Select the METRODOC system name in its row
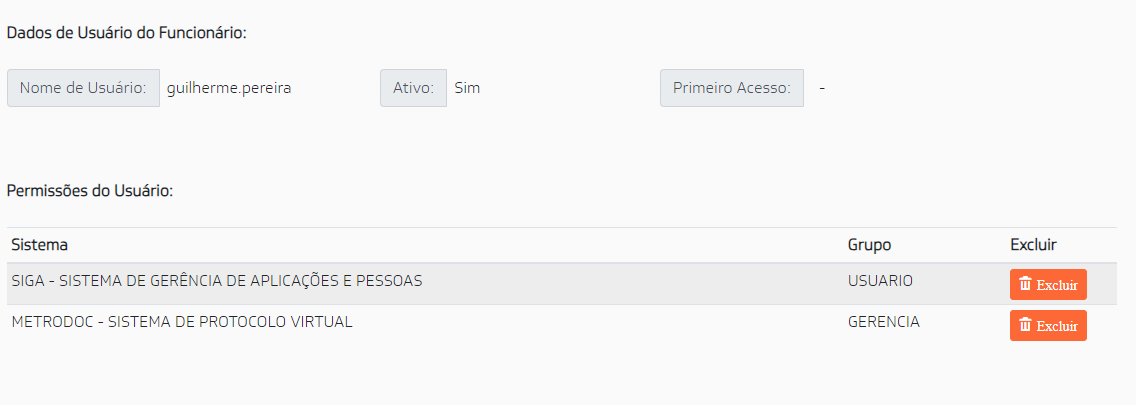Viewport: 1136px width, 405px height. (182, 322)
